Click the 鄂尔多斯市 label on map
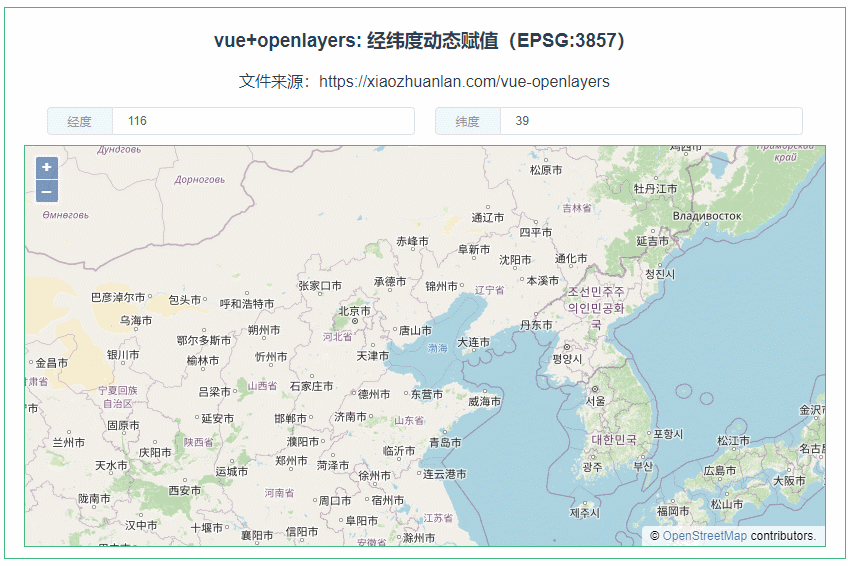Screen dimensions: 848x566 click(204, 341)
